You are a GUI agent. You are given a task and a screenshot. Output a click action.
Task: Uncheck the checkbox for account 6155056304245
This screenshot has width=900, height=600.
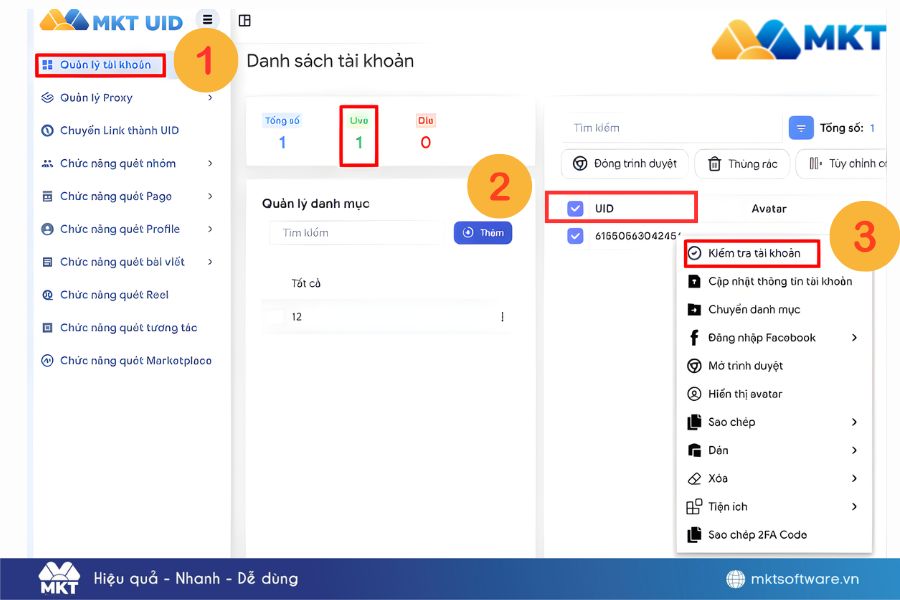click(x=575, y=236)
